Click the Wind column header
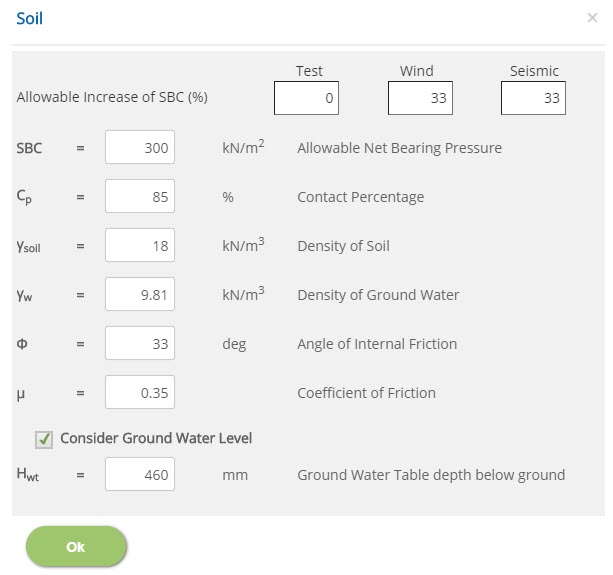 [x=416, y=71]
